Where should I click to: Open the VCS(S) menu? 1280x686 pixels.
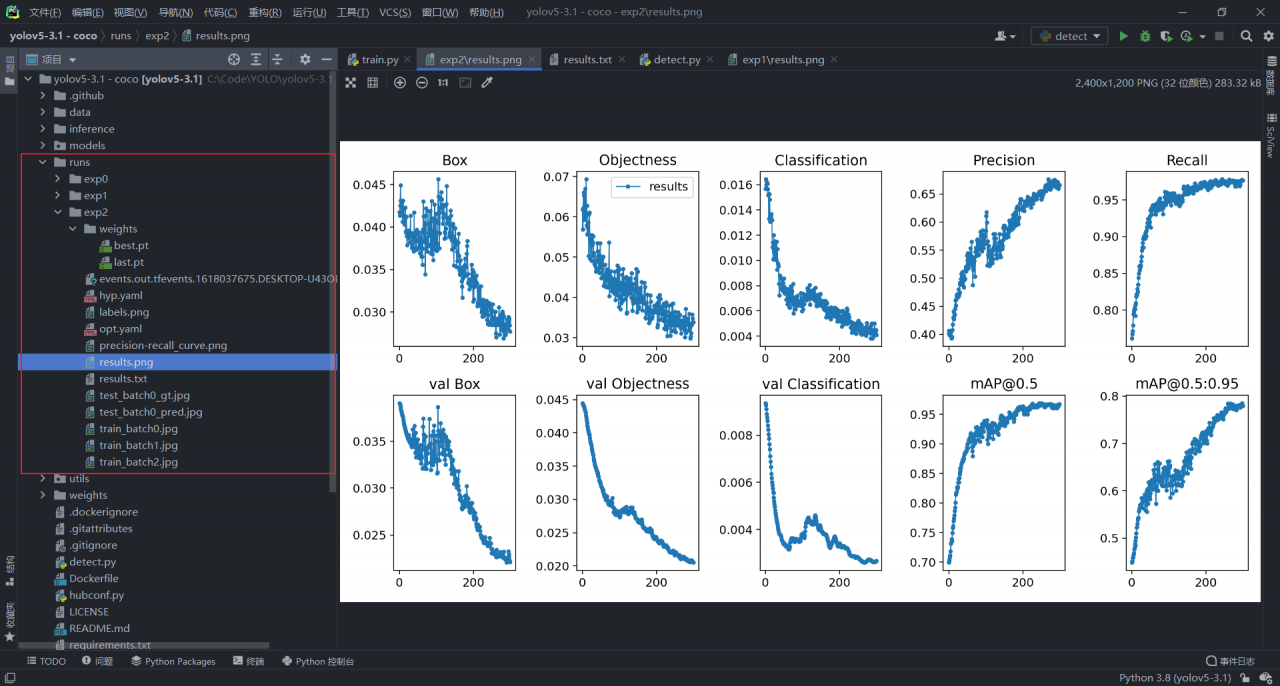pos(395,12)
